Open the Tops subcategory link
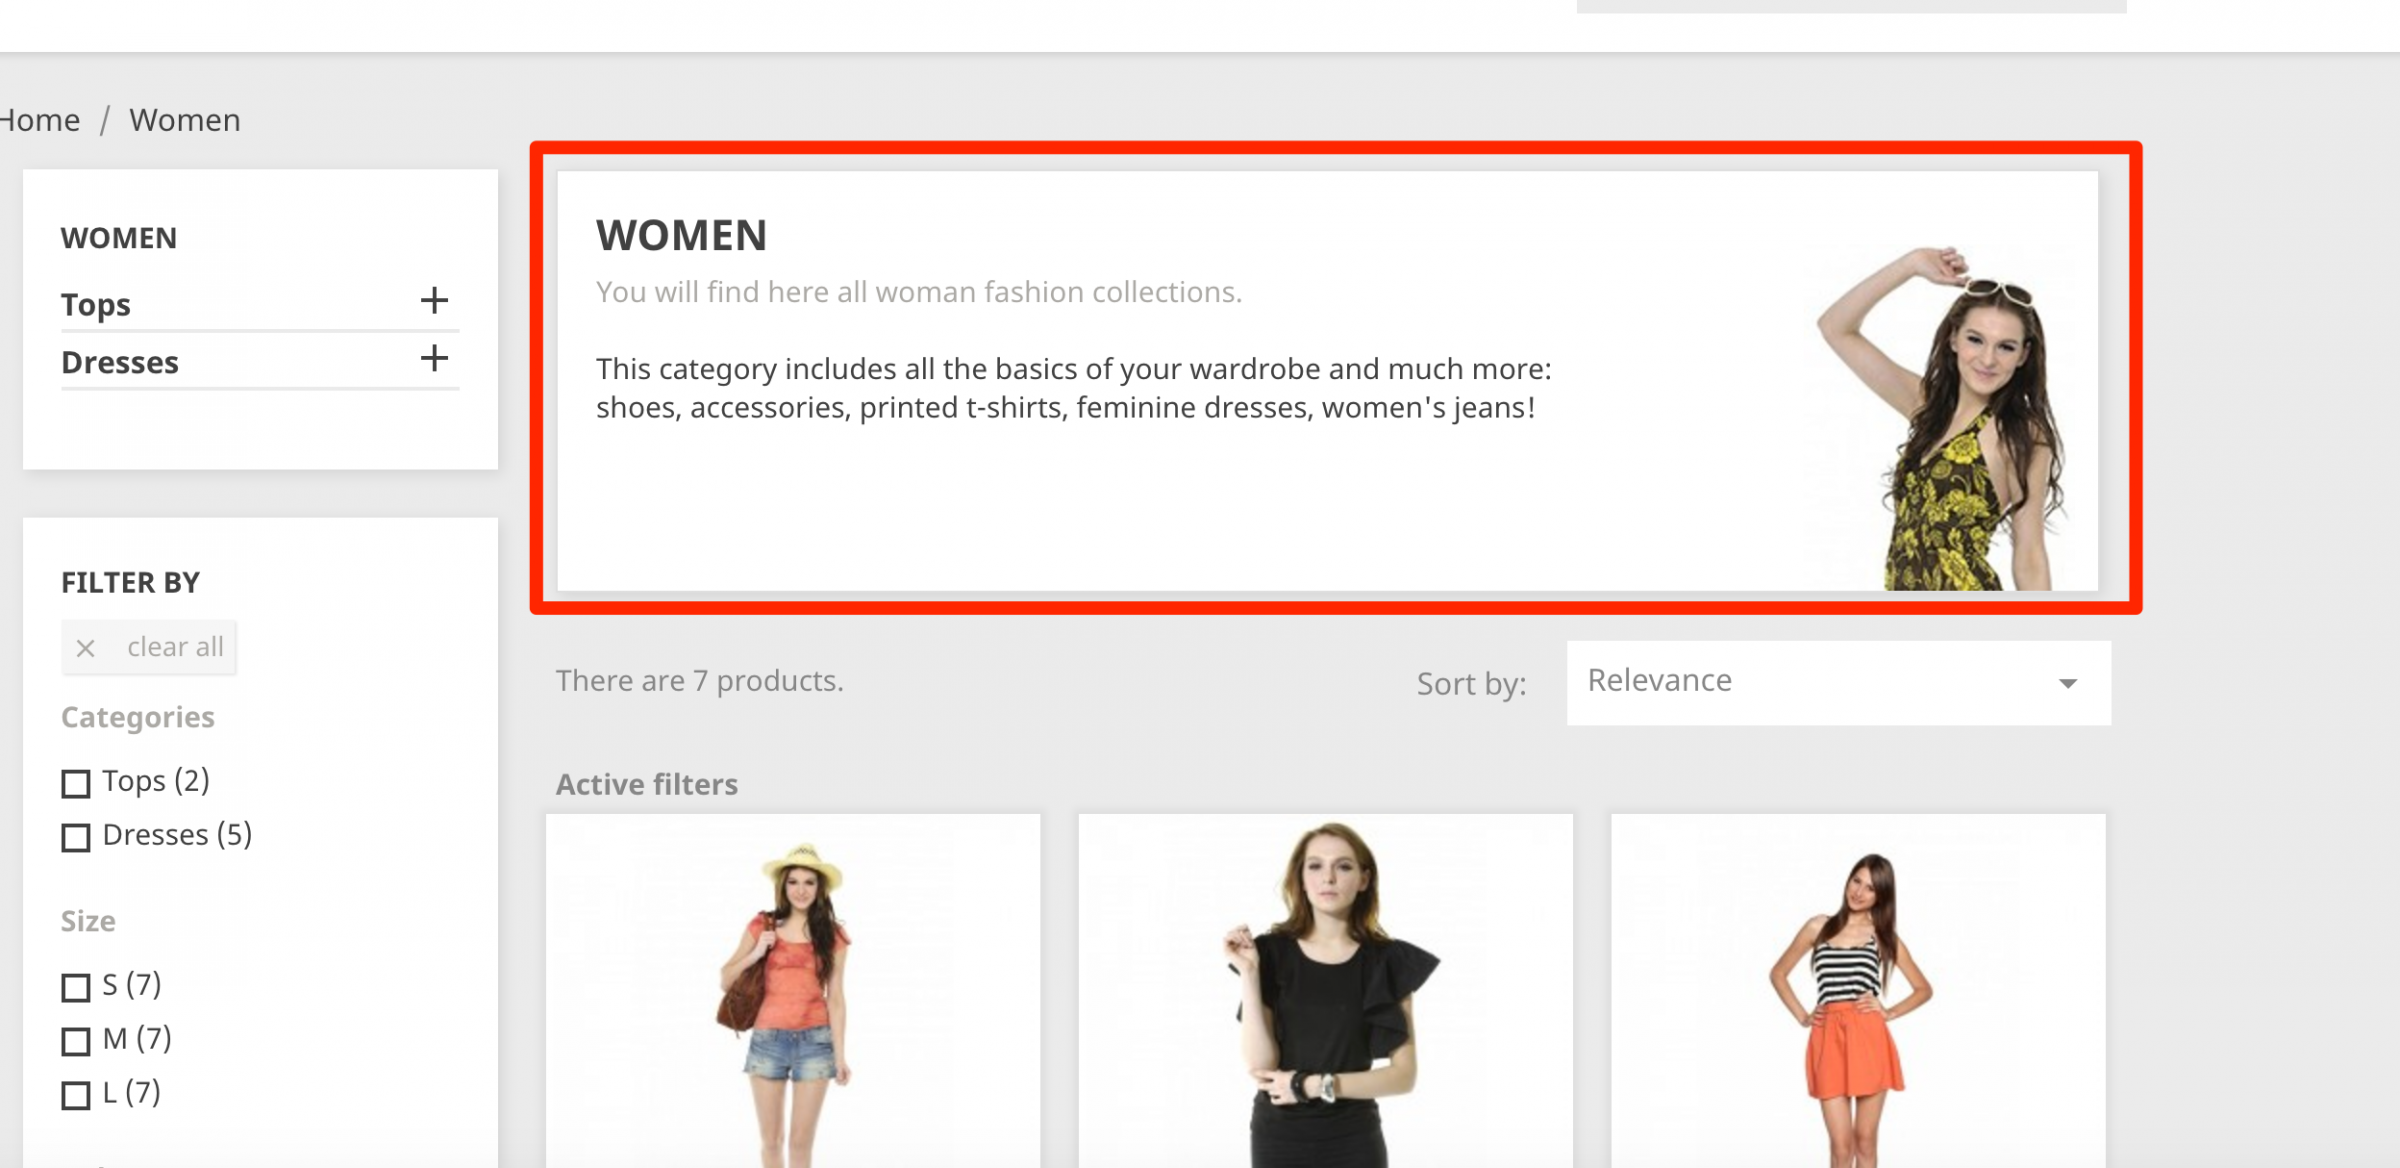The width and height of the screenshot is (2400, 1168). coord(96,304)
